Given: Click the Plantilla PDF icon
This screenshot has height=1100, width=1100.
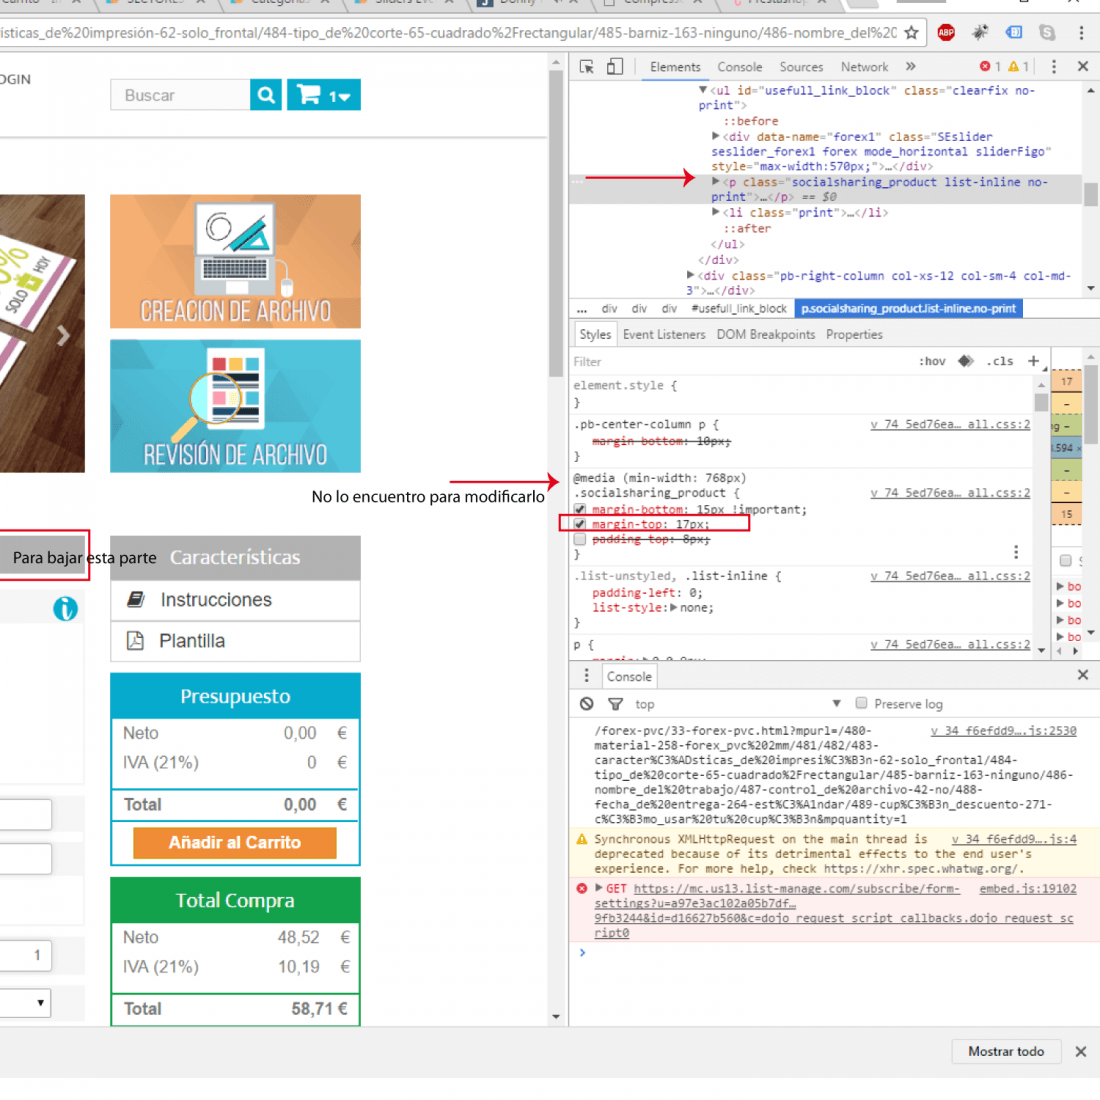Looking at the screenshot, I should click(x=135, y=640).
